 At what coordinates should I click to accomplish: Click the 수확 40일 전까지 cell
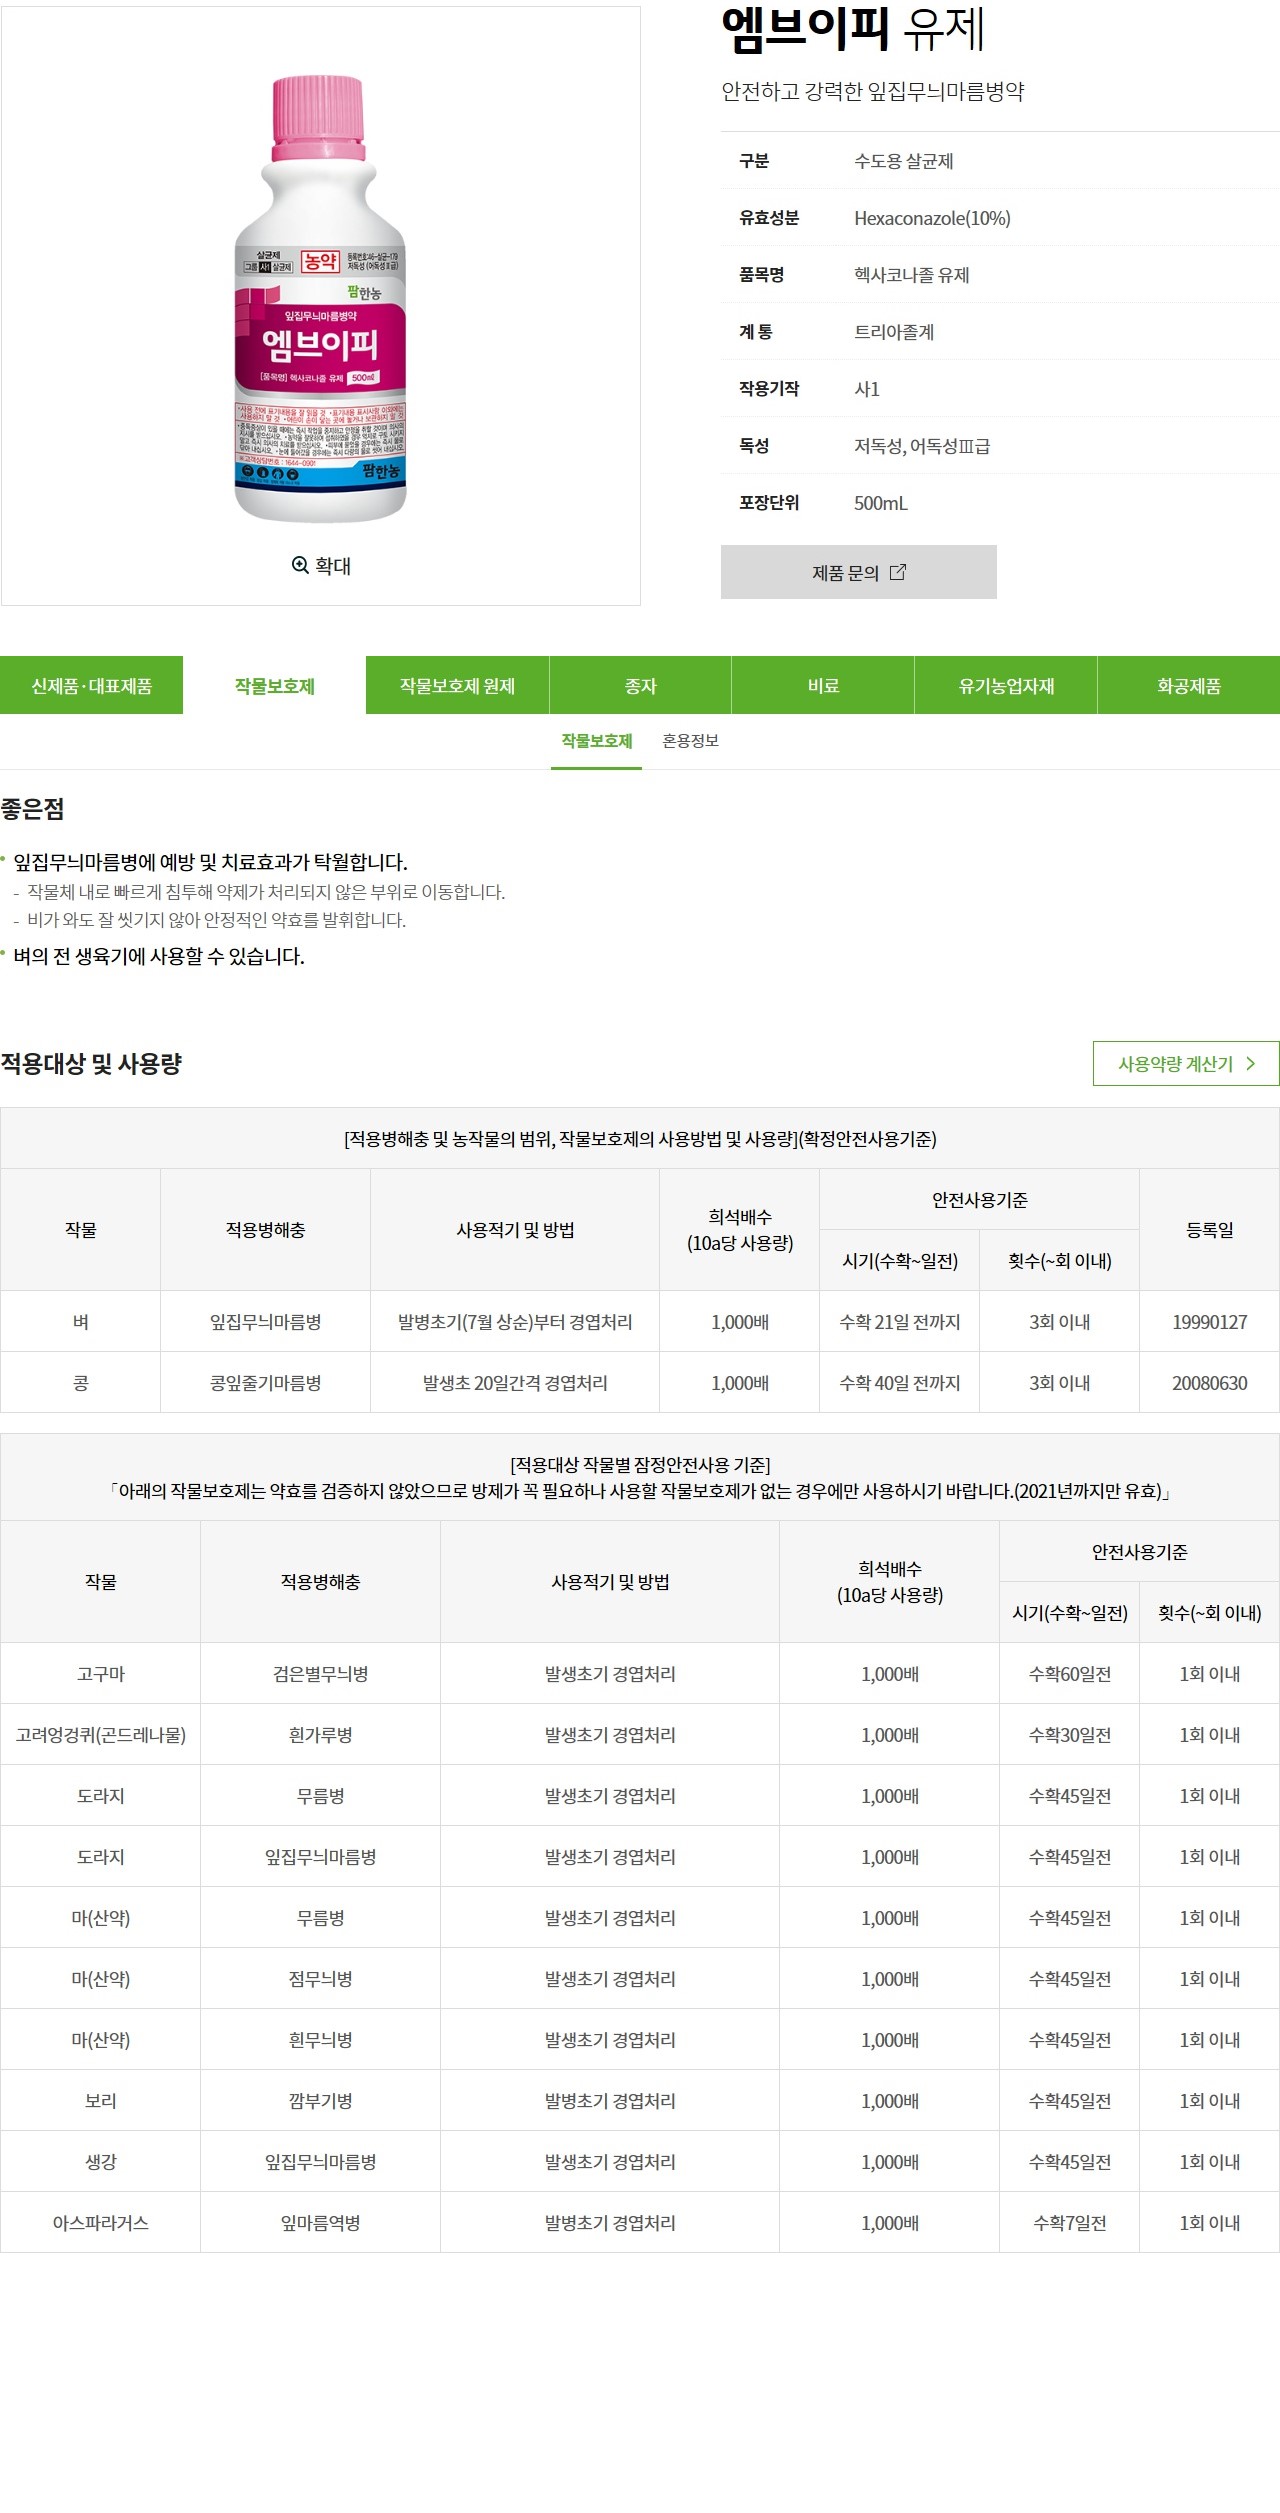[899, 1383]
